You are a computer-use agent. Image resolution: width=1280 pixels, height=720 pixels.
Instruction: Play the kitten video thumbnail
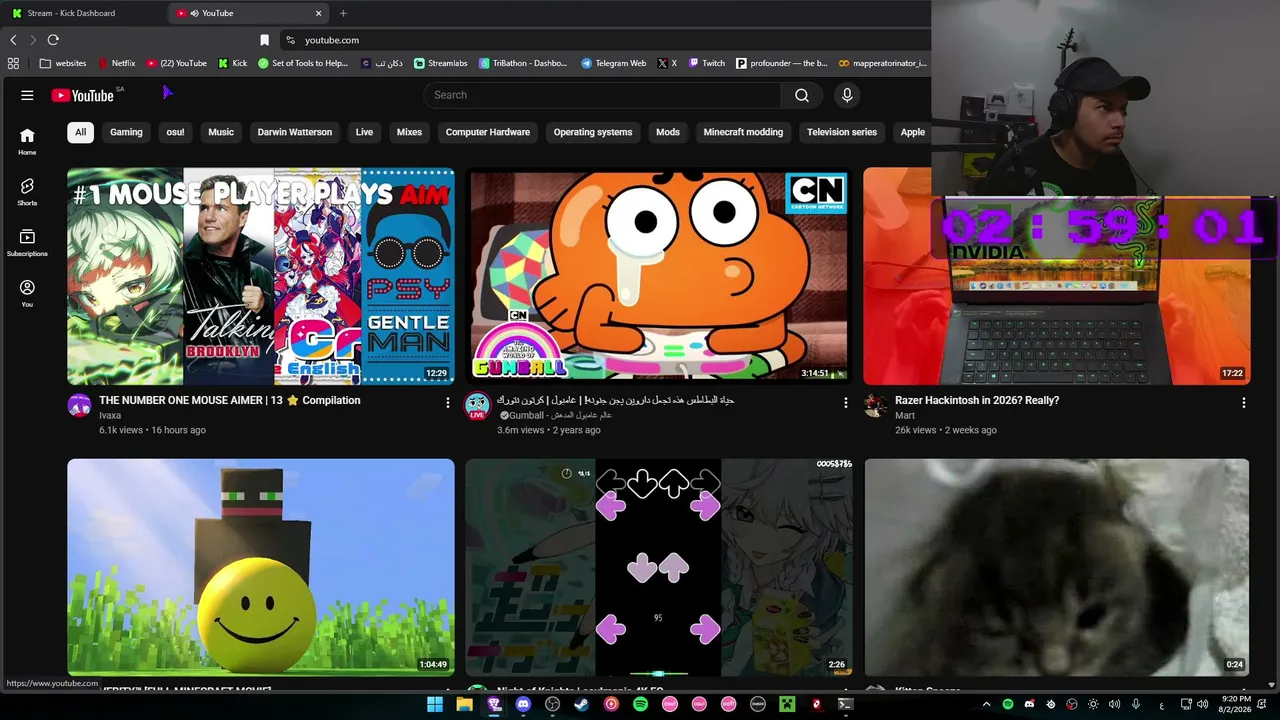(x=1057, y=568)
